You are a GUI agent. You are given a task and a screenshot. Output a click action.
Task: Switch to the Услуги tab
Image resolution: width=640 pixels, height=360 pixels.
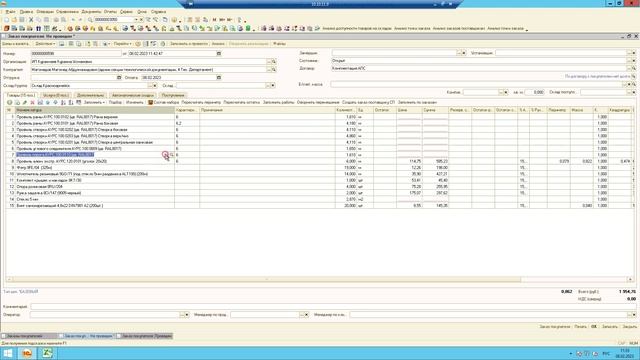[56, 95]
